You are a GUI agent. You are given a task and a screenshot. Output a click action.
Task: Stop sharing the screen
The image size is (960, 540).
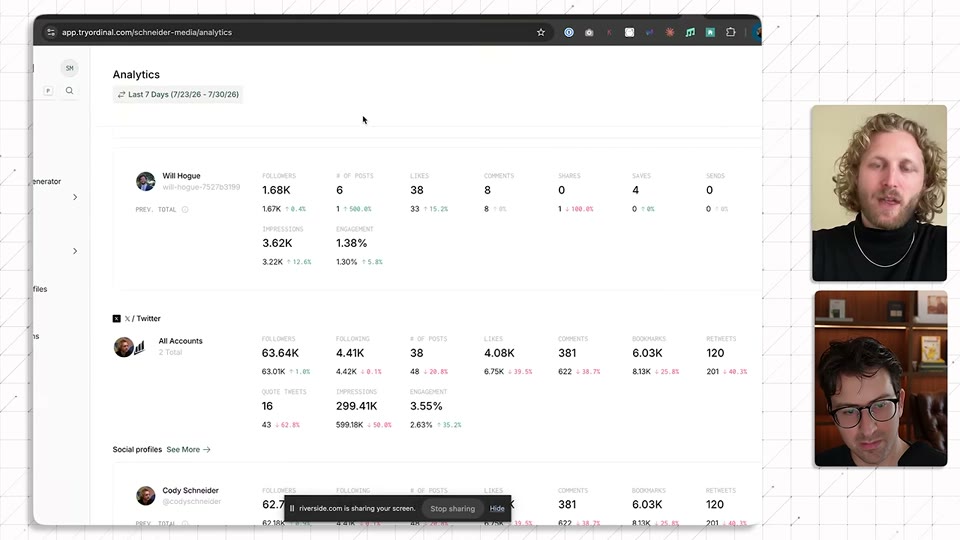click(452, 509)
